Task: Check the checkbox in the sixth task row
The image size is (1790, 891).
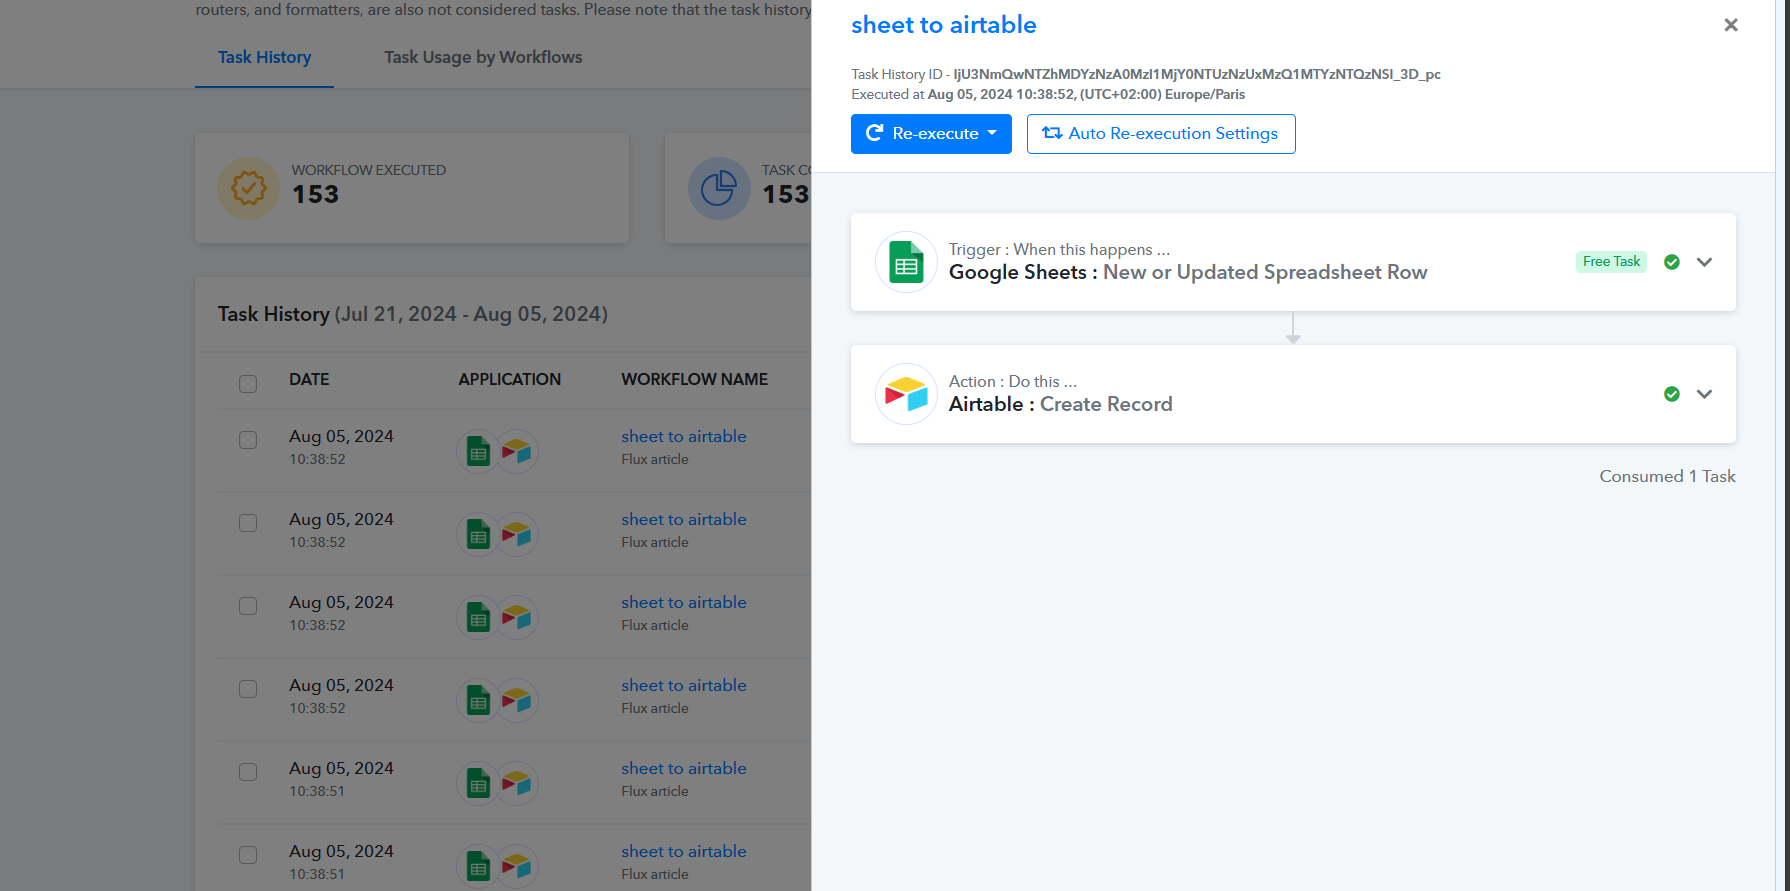Action: click(248, 855)
